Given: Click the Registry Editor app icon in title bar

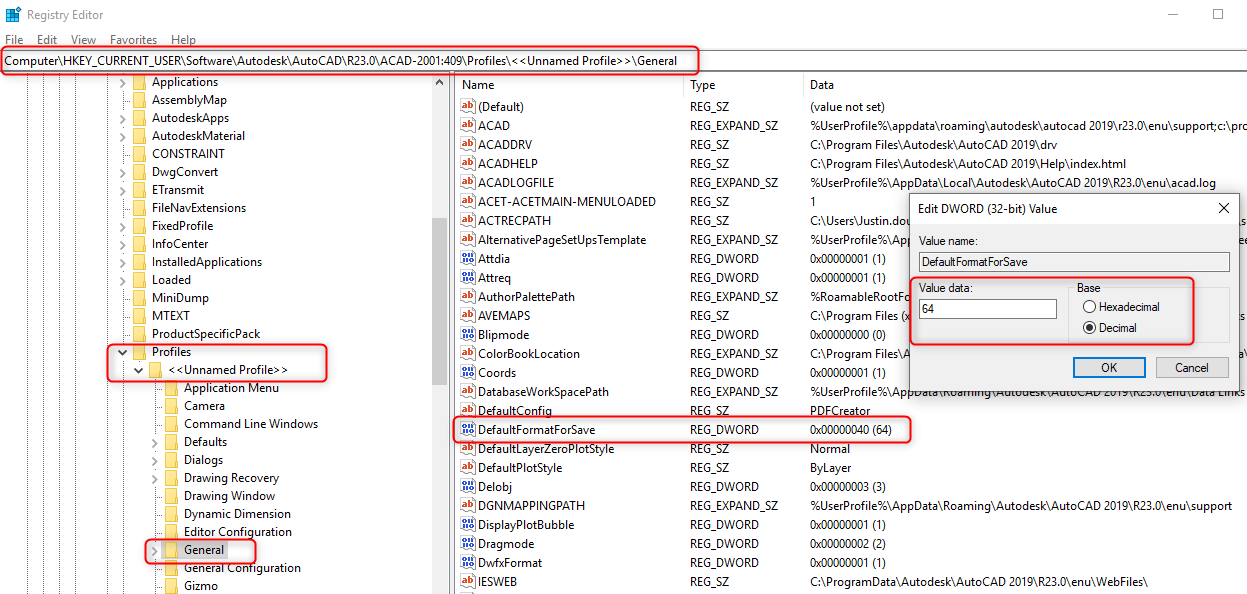Looking at the screenshot, I should tap(12, 14).
